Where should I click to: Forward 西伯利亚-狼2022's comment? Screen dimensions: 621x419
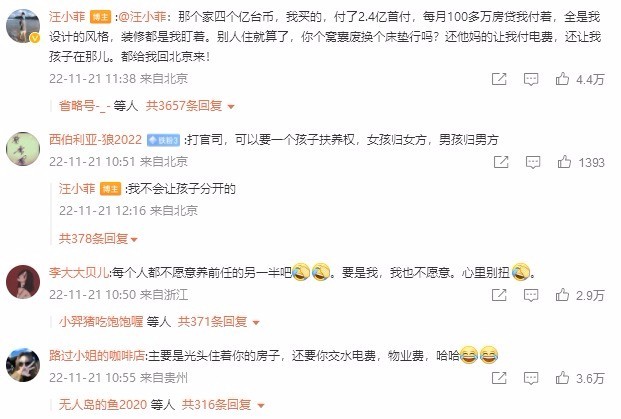(x=501, y=162)
